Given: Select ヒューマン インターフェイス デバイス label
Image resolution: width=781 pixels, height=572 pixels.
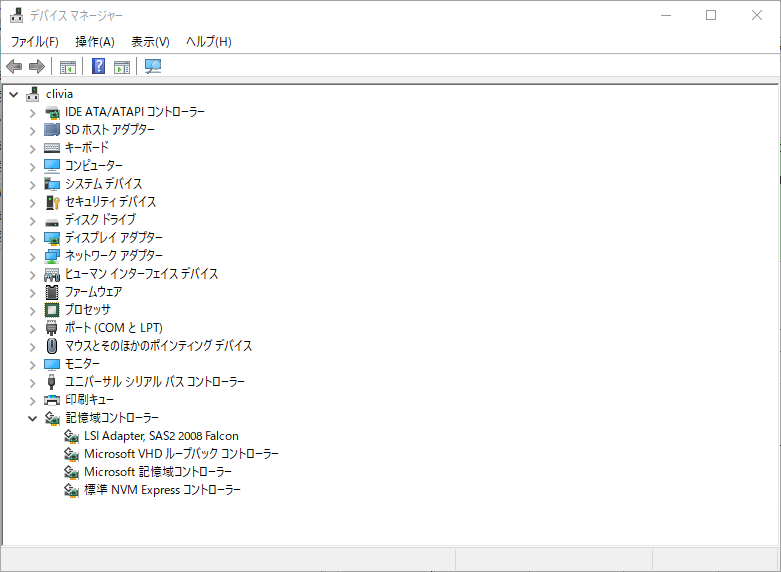Looking at the screenshot, I should coord(141,274).
